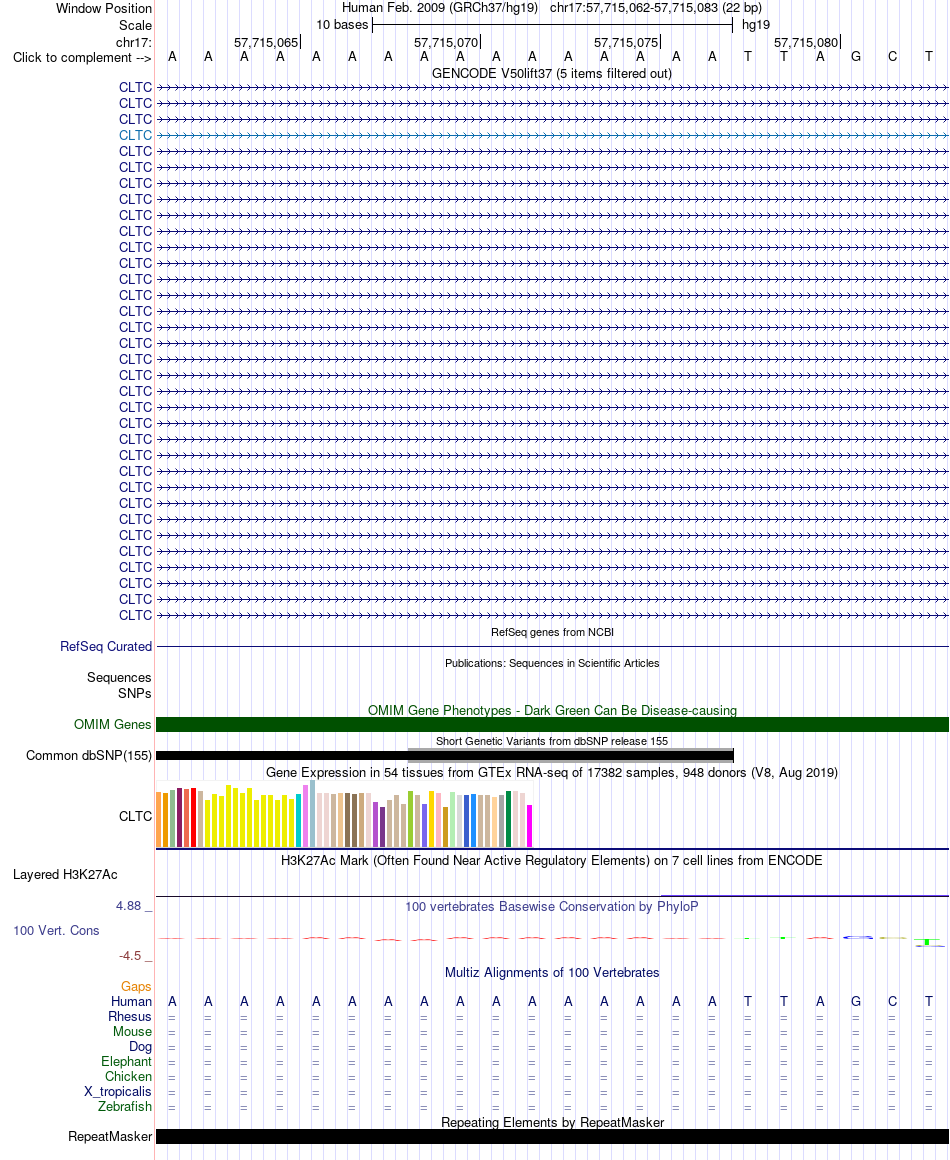Viewport: 950px width, 1160px height.
Task: Click base C in the Human alignment row
Action: [x=892, y=1002]
